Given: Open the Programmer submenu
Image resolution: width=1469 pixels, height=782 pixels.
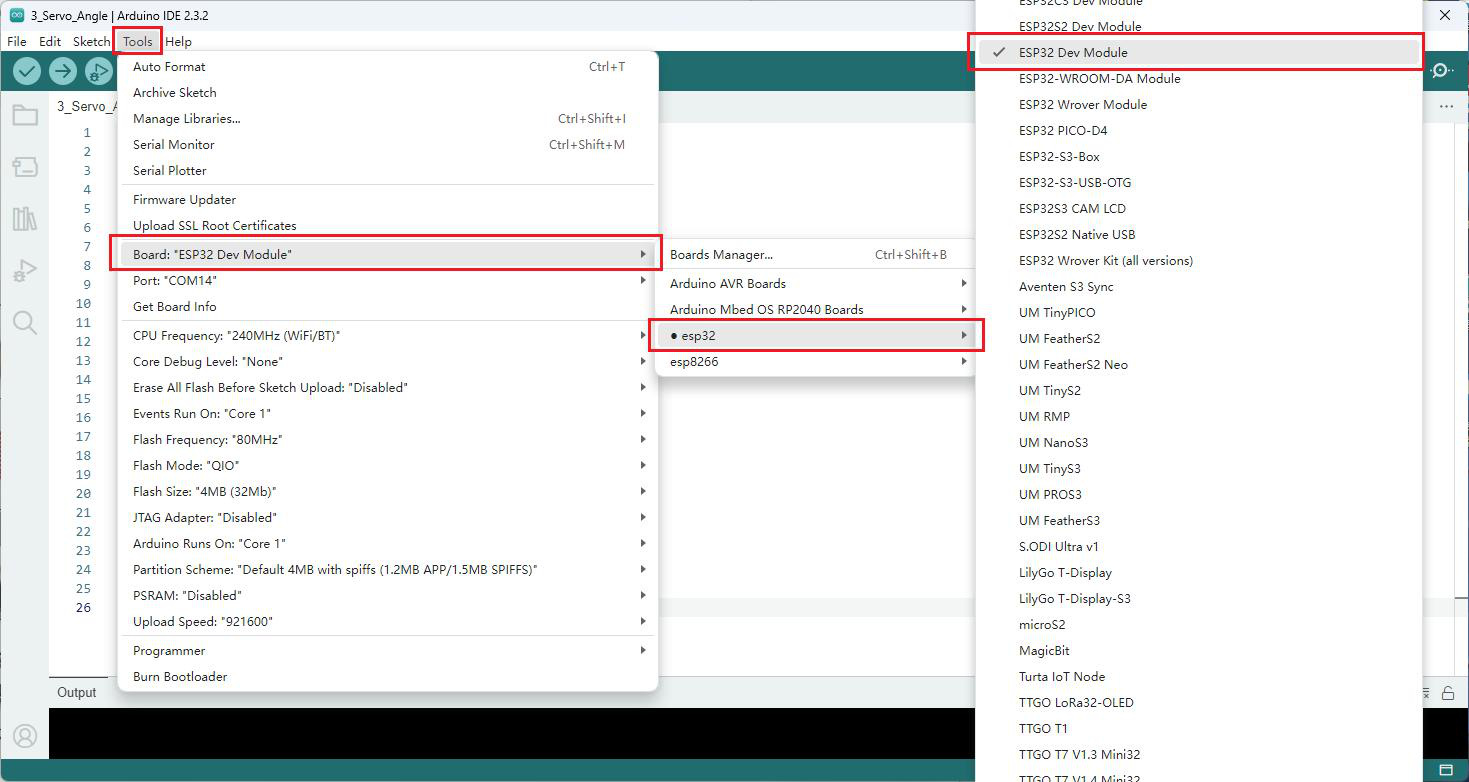Looking at the screenshot, I should (x=388, y=651).
